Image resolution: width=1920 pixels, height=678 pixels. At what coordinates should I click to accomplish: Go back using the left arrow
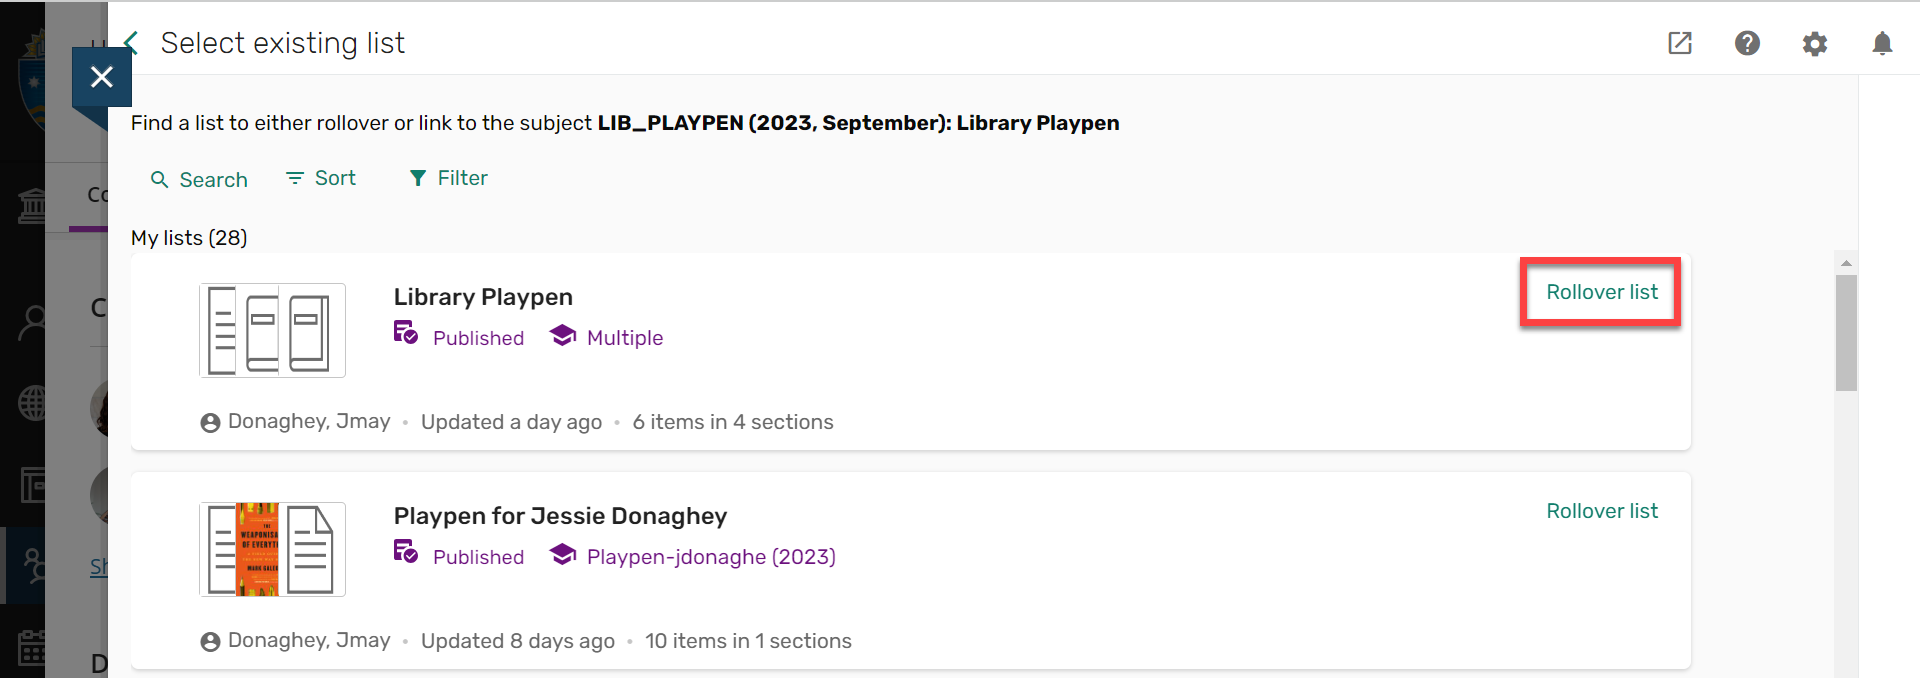(130, 43)
